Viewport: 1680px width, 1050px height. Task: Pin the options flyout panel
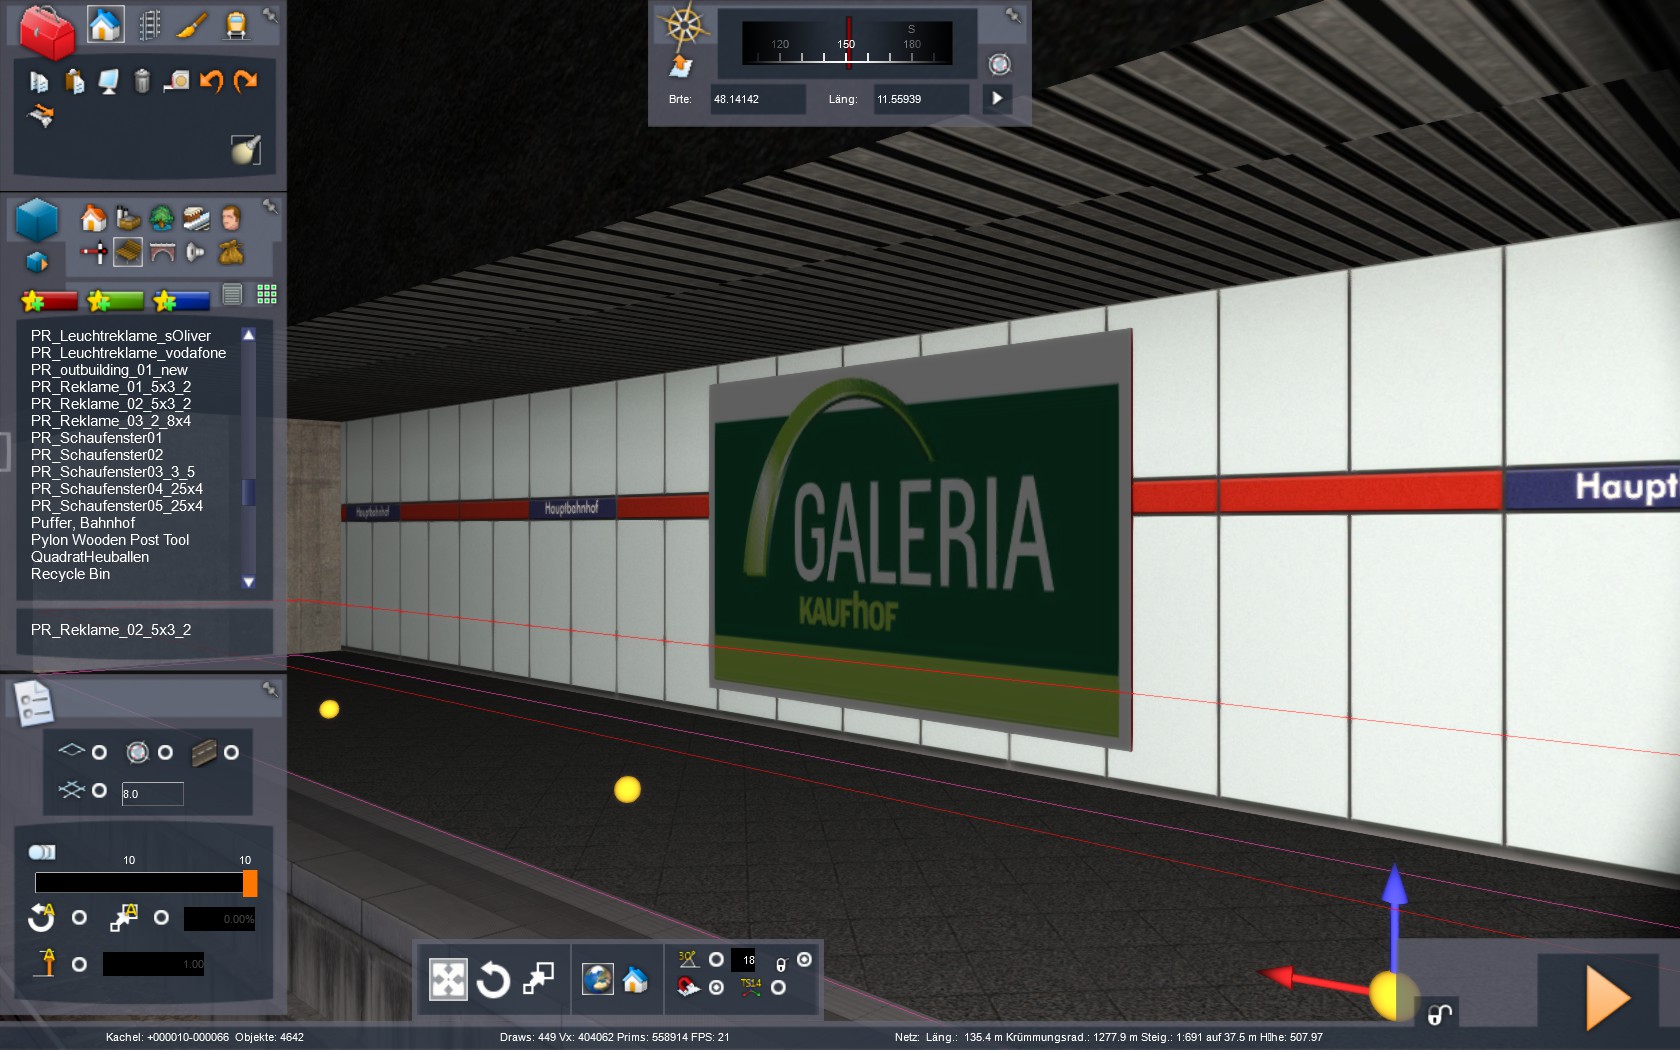(270, 689)
